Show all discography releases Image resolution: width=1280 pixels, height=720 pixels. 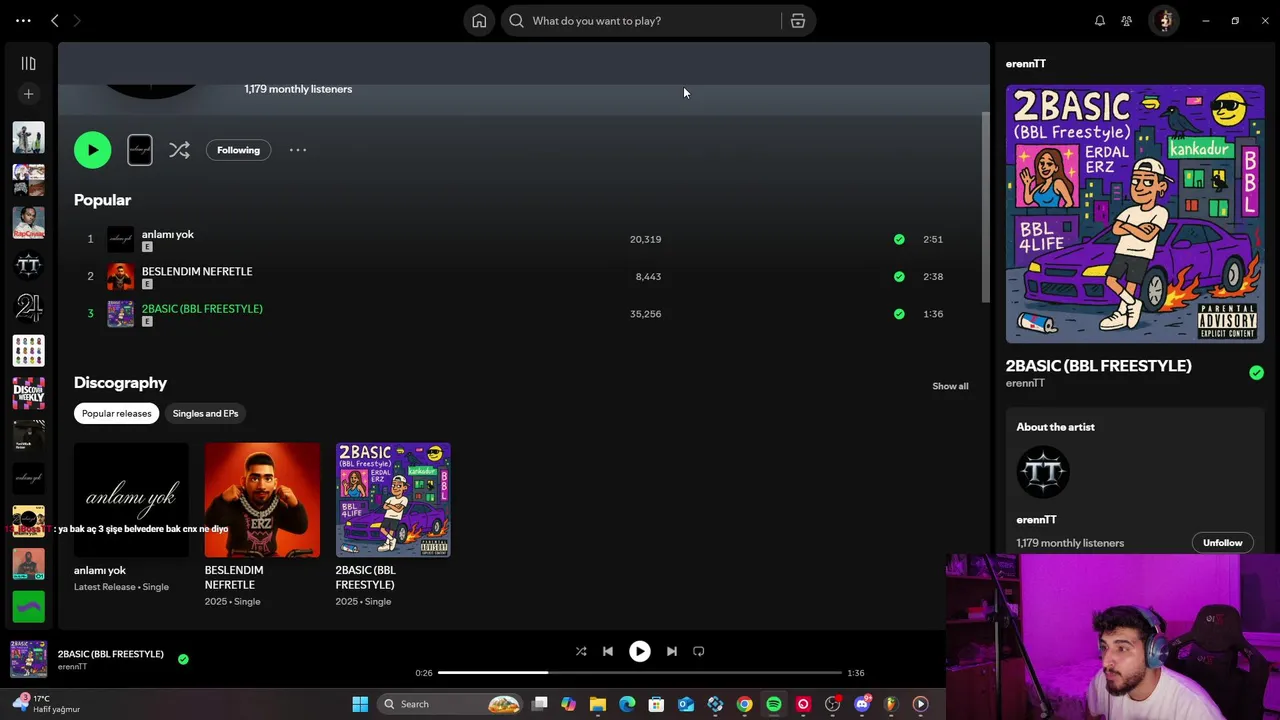point(950,386)
